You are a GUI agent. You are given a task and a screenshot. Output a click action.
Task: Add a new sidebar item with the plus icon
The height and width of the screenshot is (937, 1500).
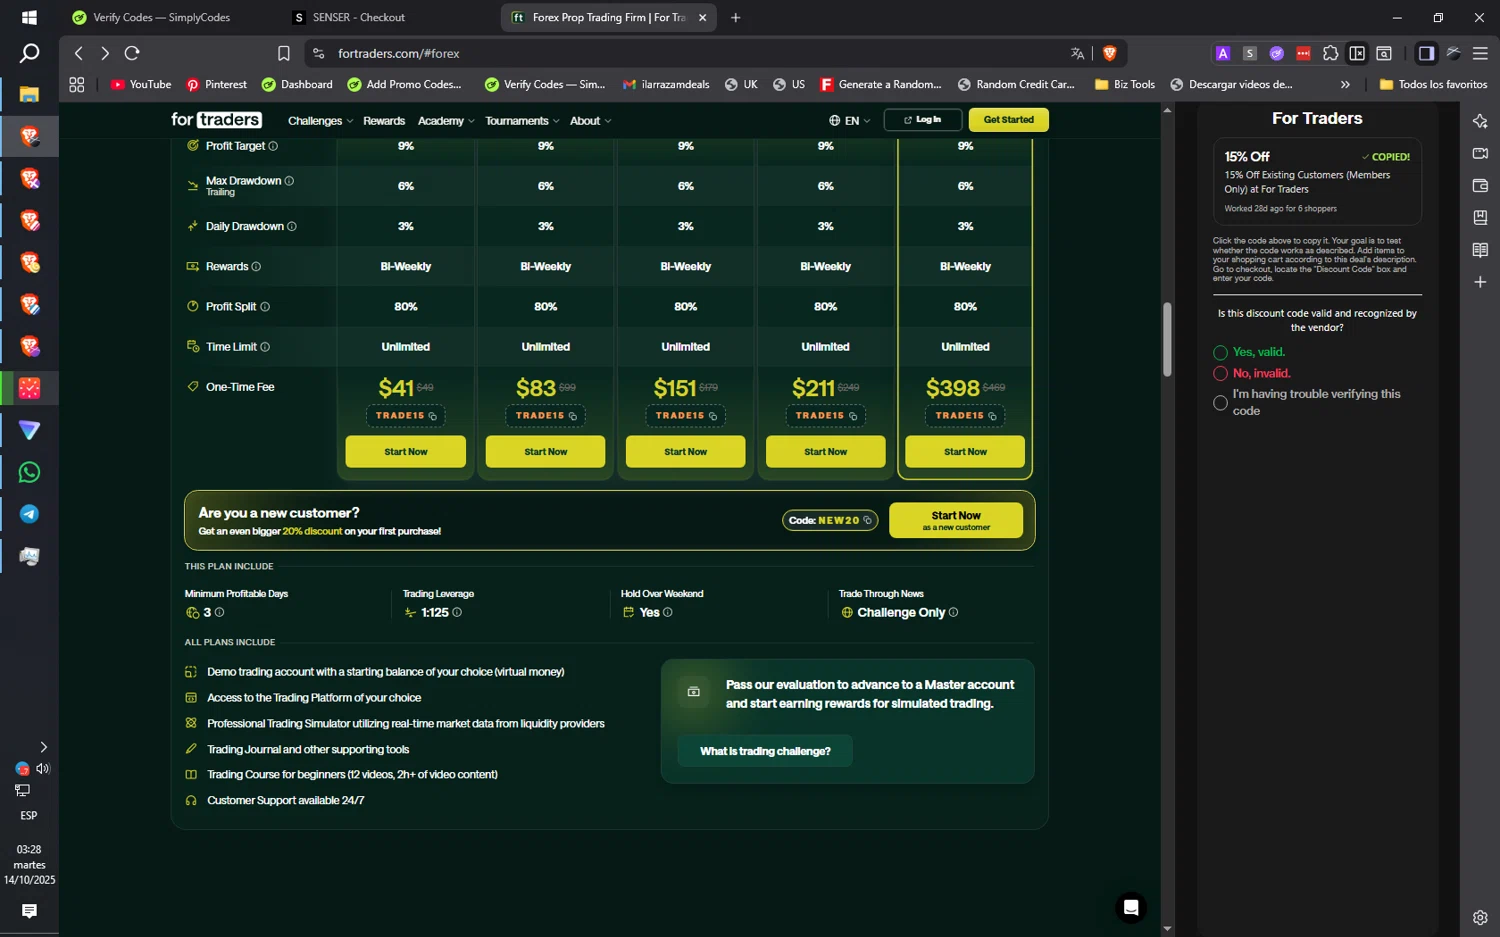coord(1480,282)
